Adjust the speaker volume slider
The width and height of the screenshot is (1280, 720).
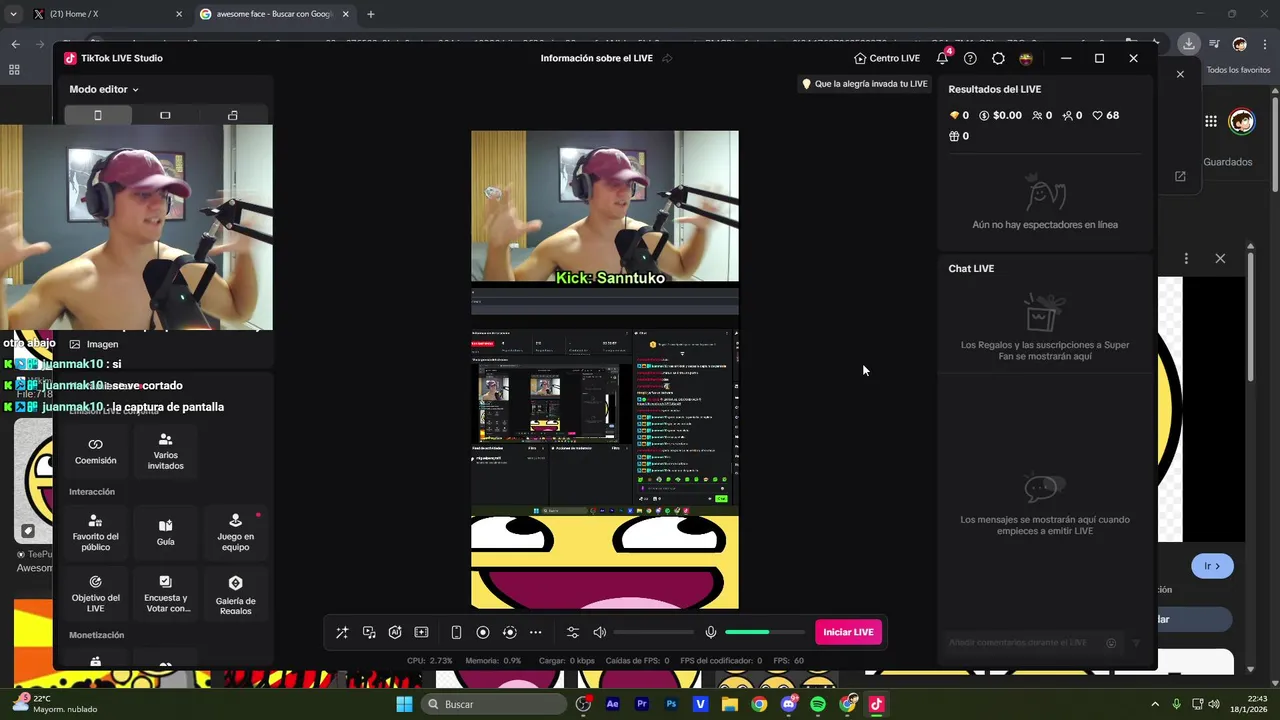pos(653,632)
